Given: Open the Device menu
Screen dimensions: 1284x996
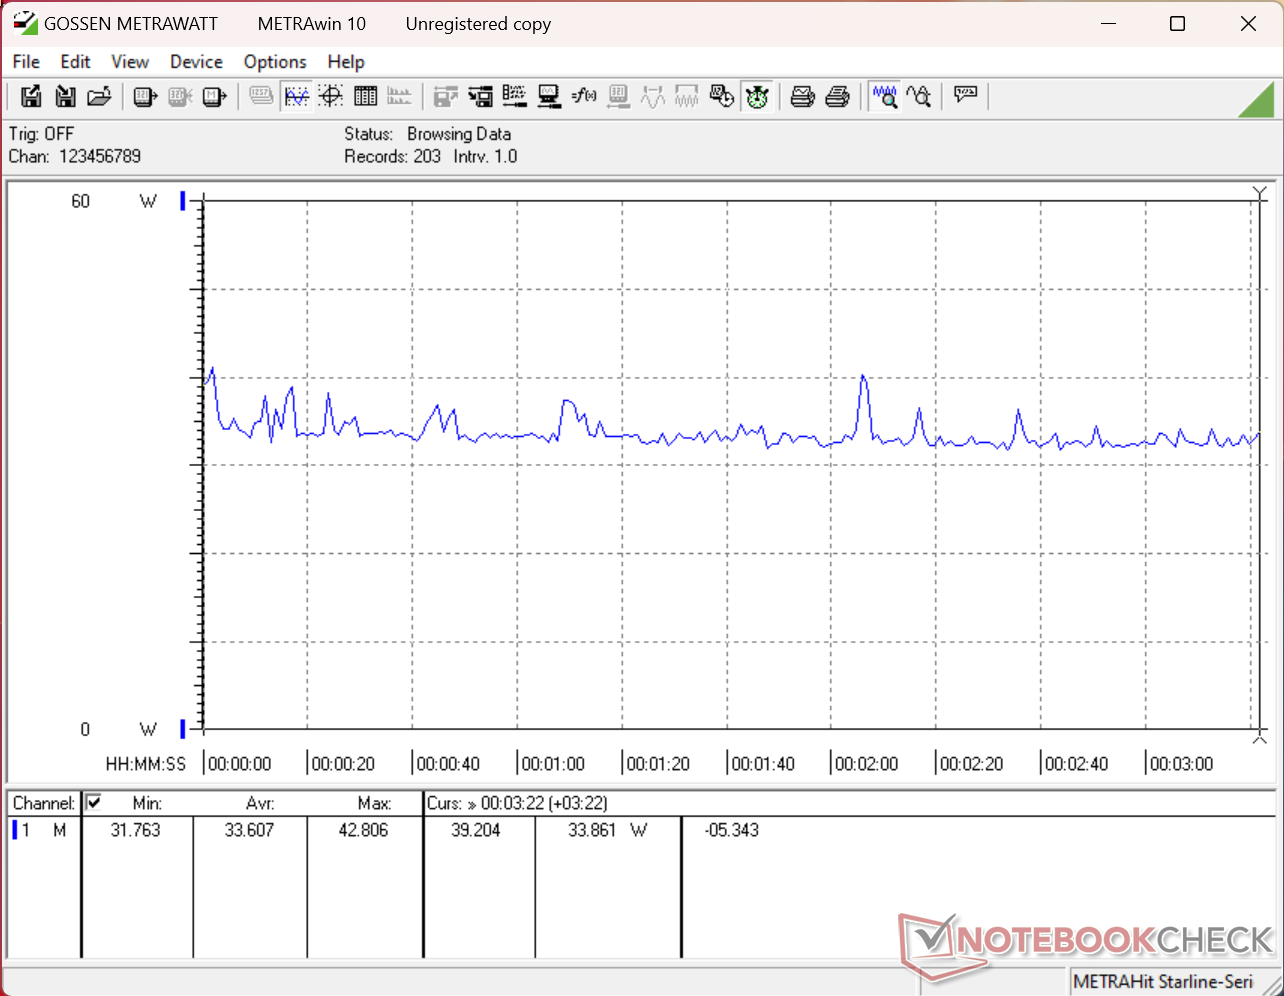Looking at the screenshot, I should [196, 61].
